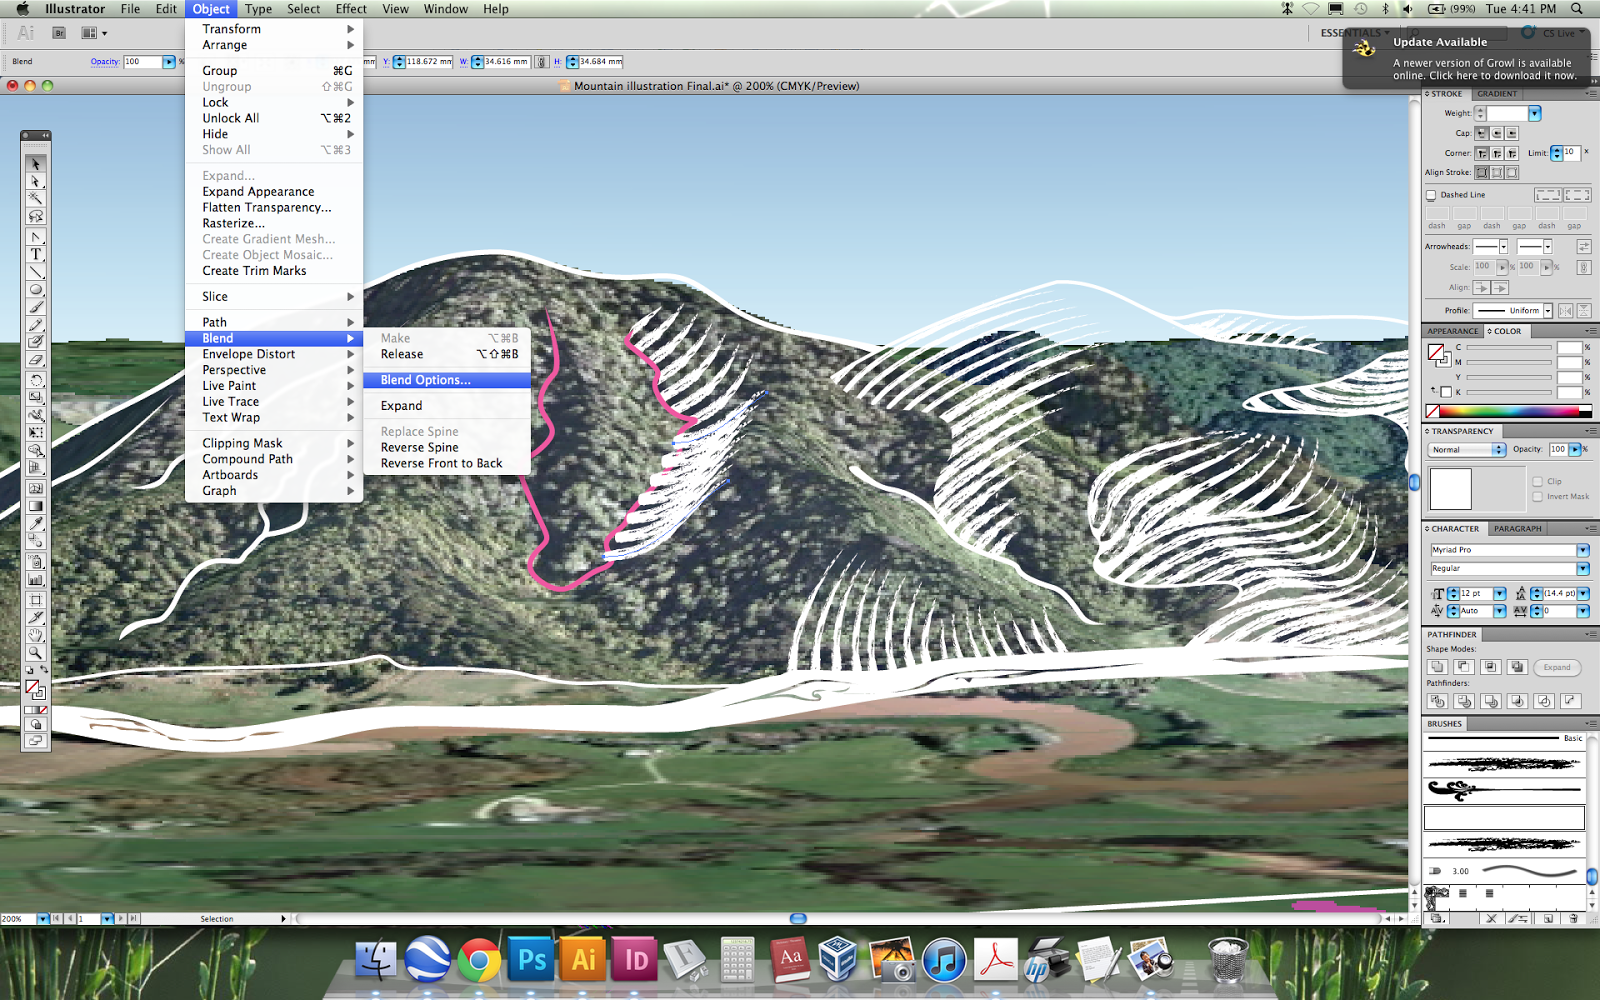Viewport: 1600px width, 1000px height.
Task: Open the Brush Libraries menu button
Action: 1437,918
